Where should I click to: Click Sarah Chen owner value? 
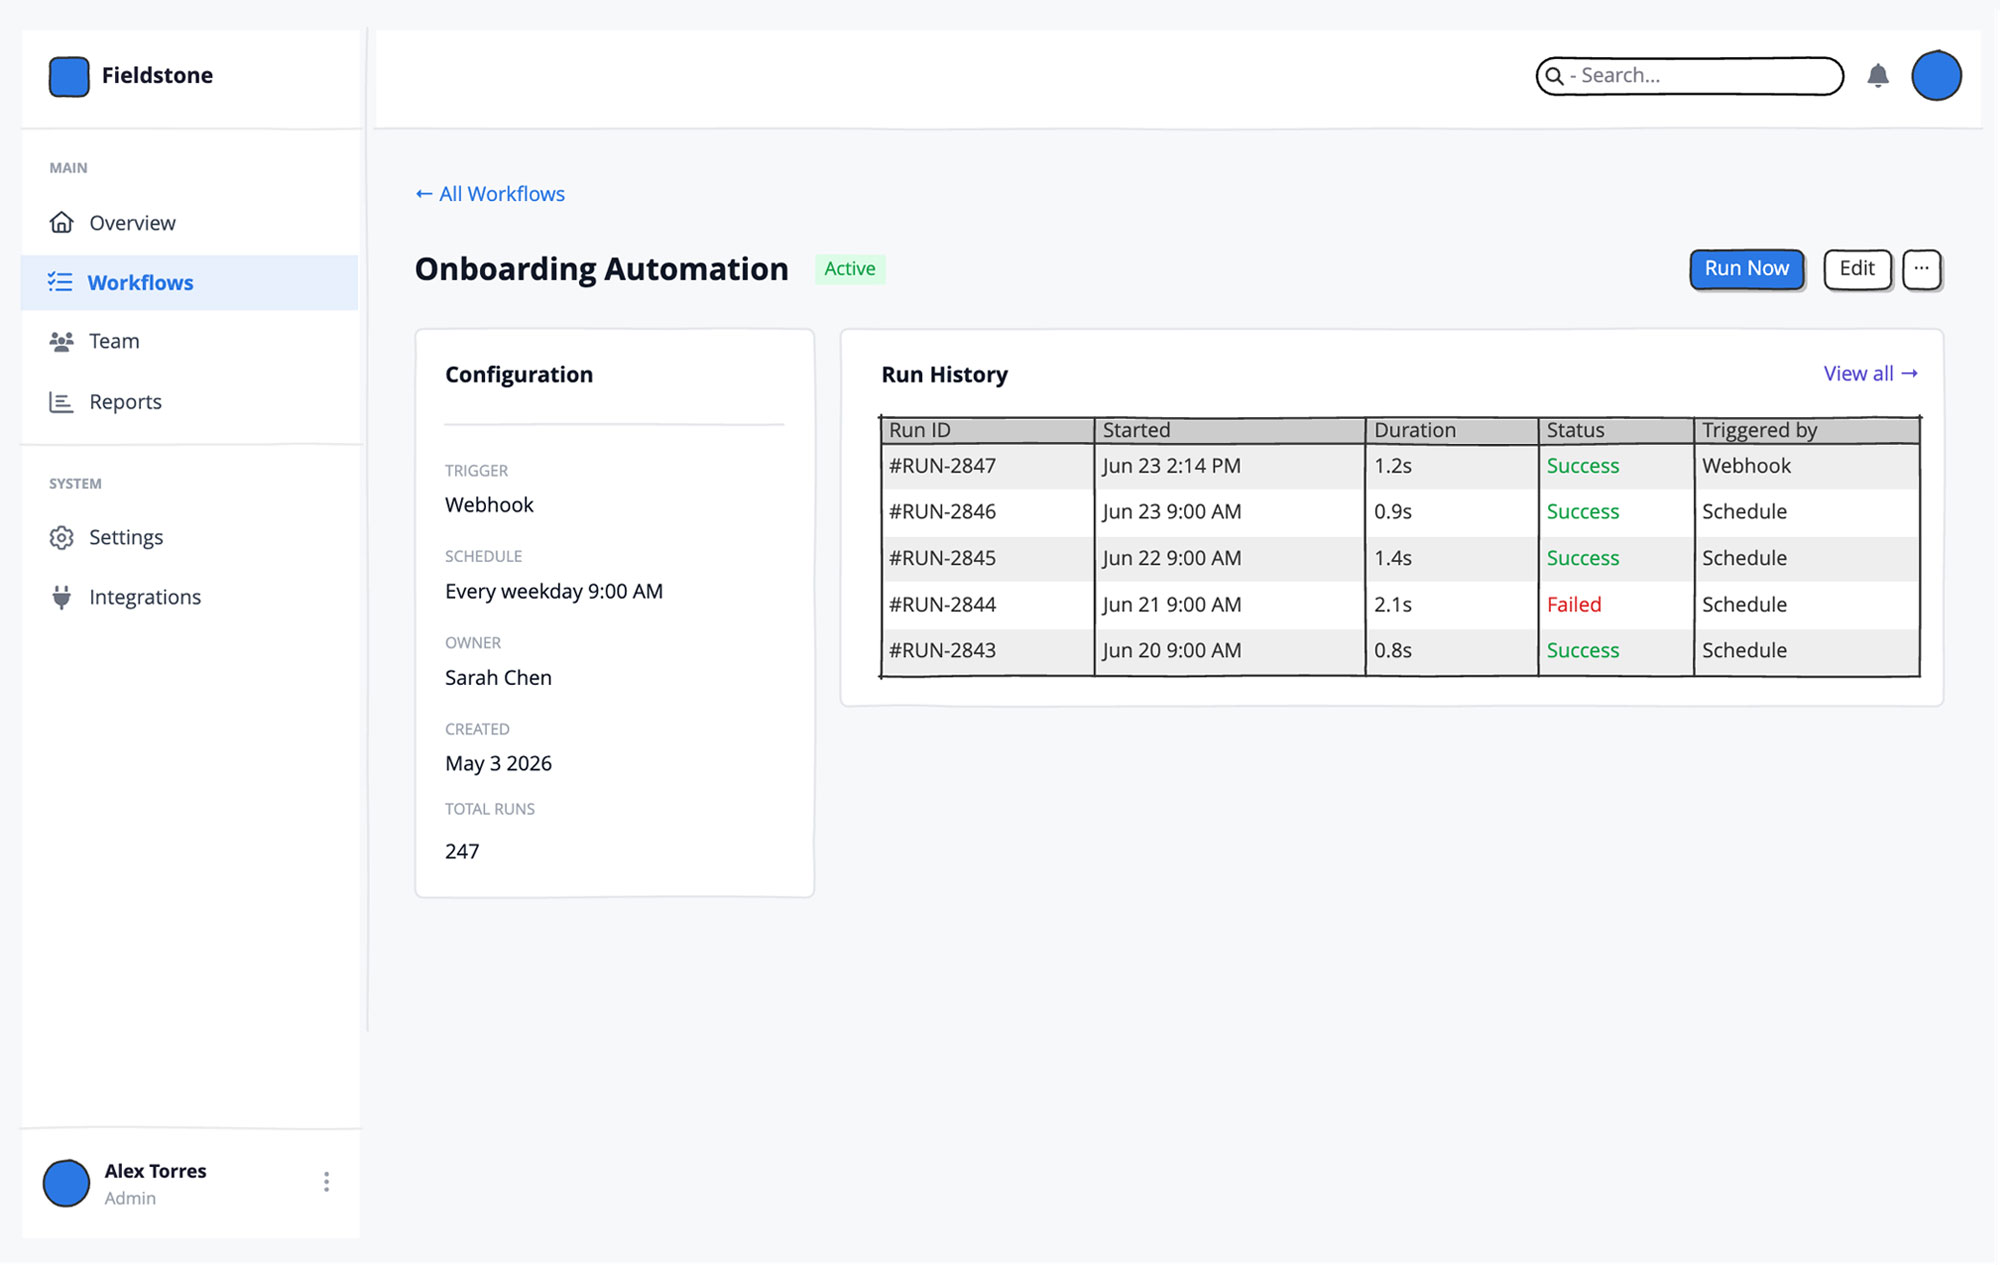(x=498, y=678)
